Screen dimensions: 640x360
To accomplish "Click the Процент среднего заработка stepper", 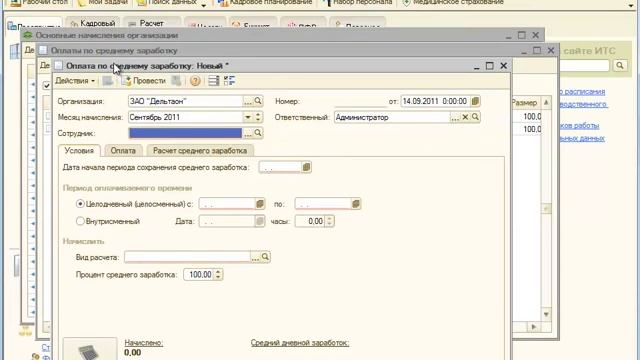I will 218,275.
